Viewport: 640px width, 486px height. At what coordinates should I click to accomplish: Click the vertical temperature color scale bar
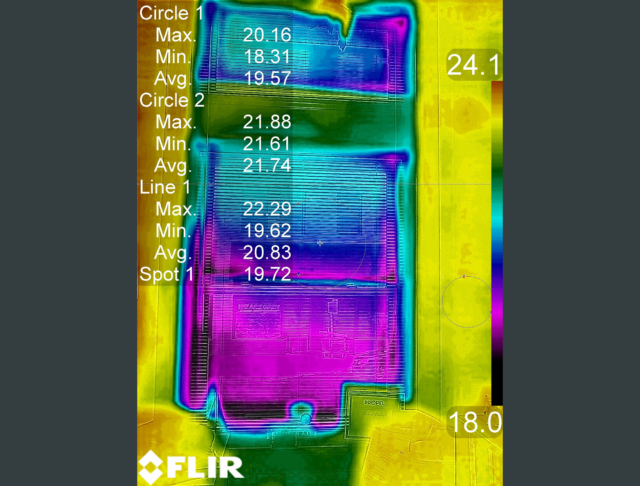tap(497, 243)
